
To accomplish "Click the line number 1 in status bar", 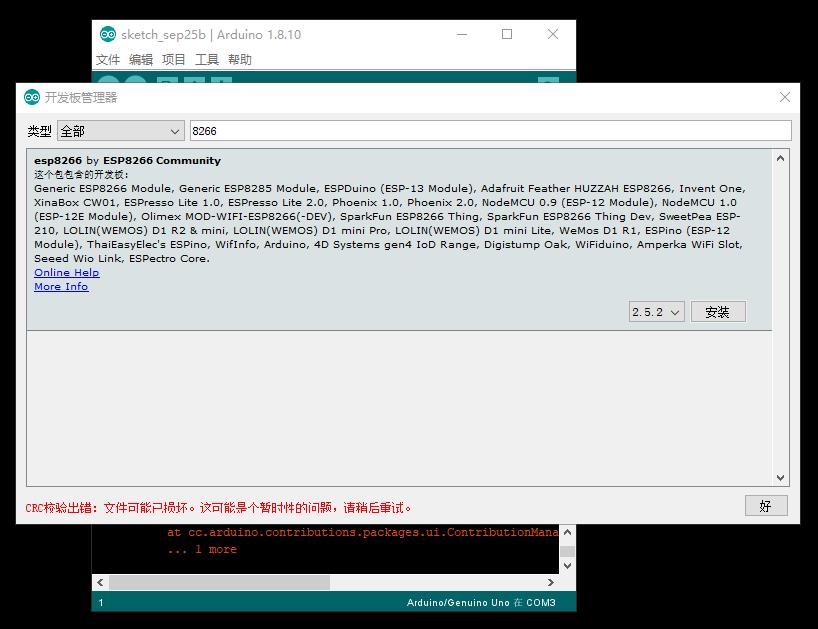I will click(101, 602).
